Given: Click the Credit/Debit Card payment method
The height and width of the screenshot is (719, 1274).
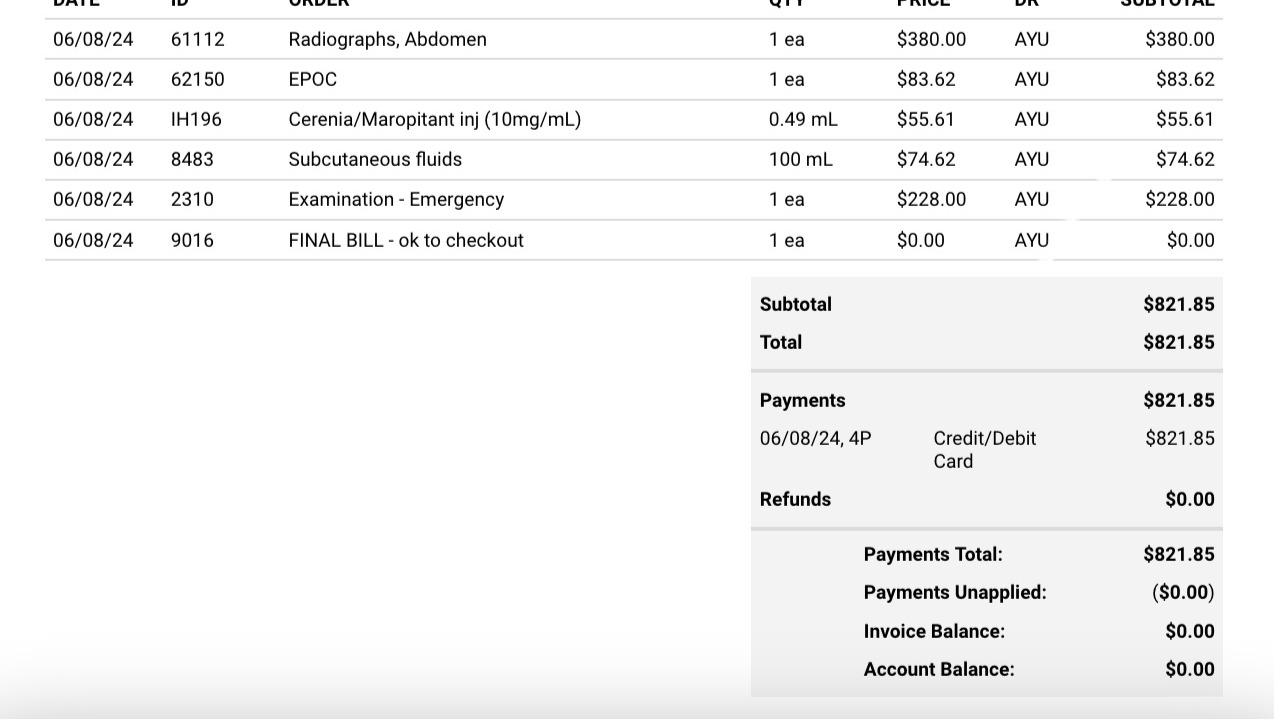Looking at the screenshot, I should 984,450.
